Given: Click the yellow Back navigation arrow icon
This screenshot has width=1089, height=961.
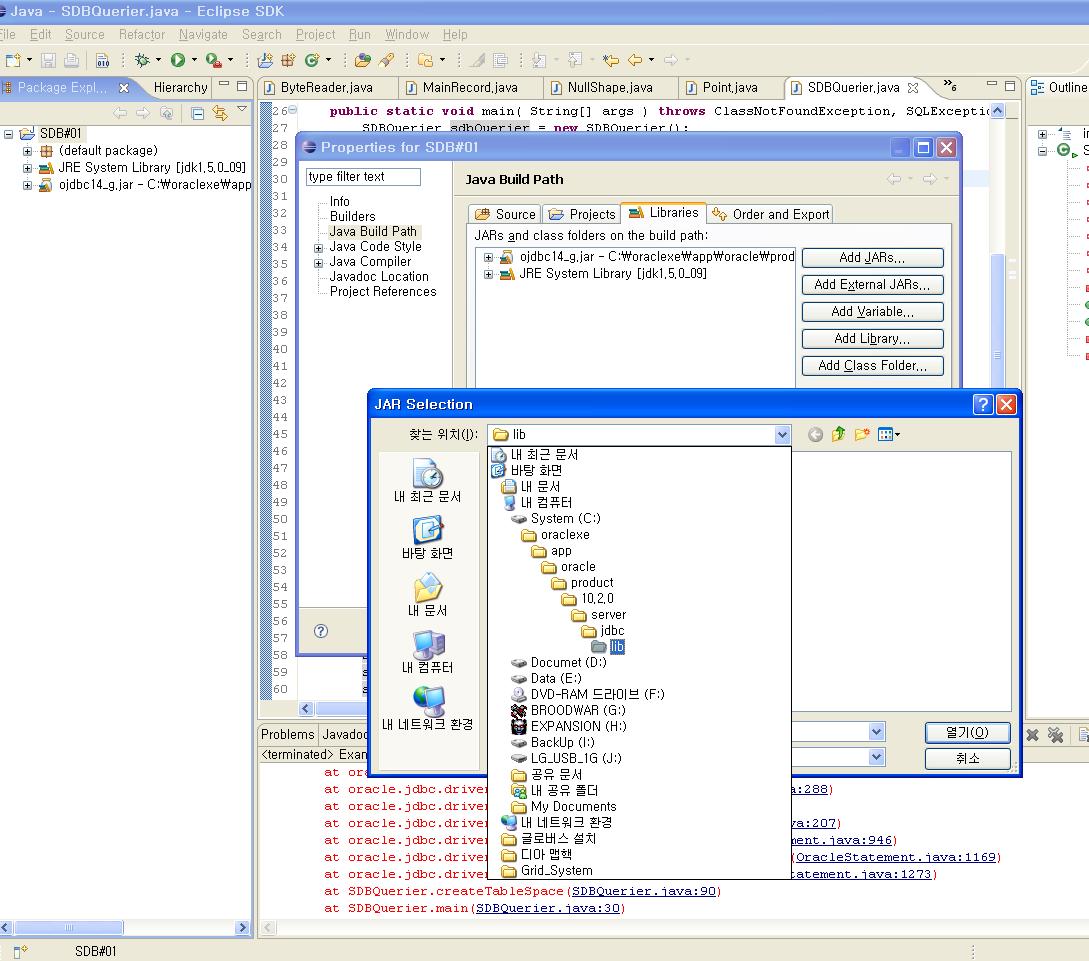Looking at the screenshot, I should (x=635, y=60).
